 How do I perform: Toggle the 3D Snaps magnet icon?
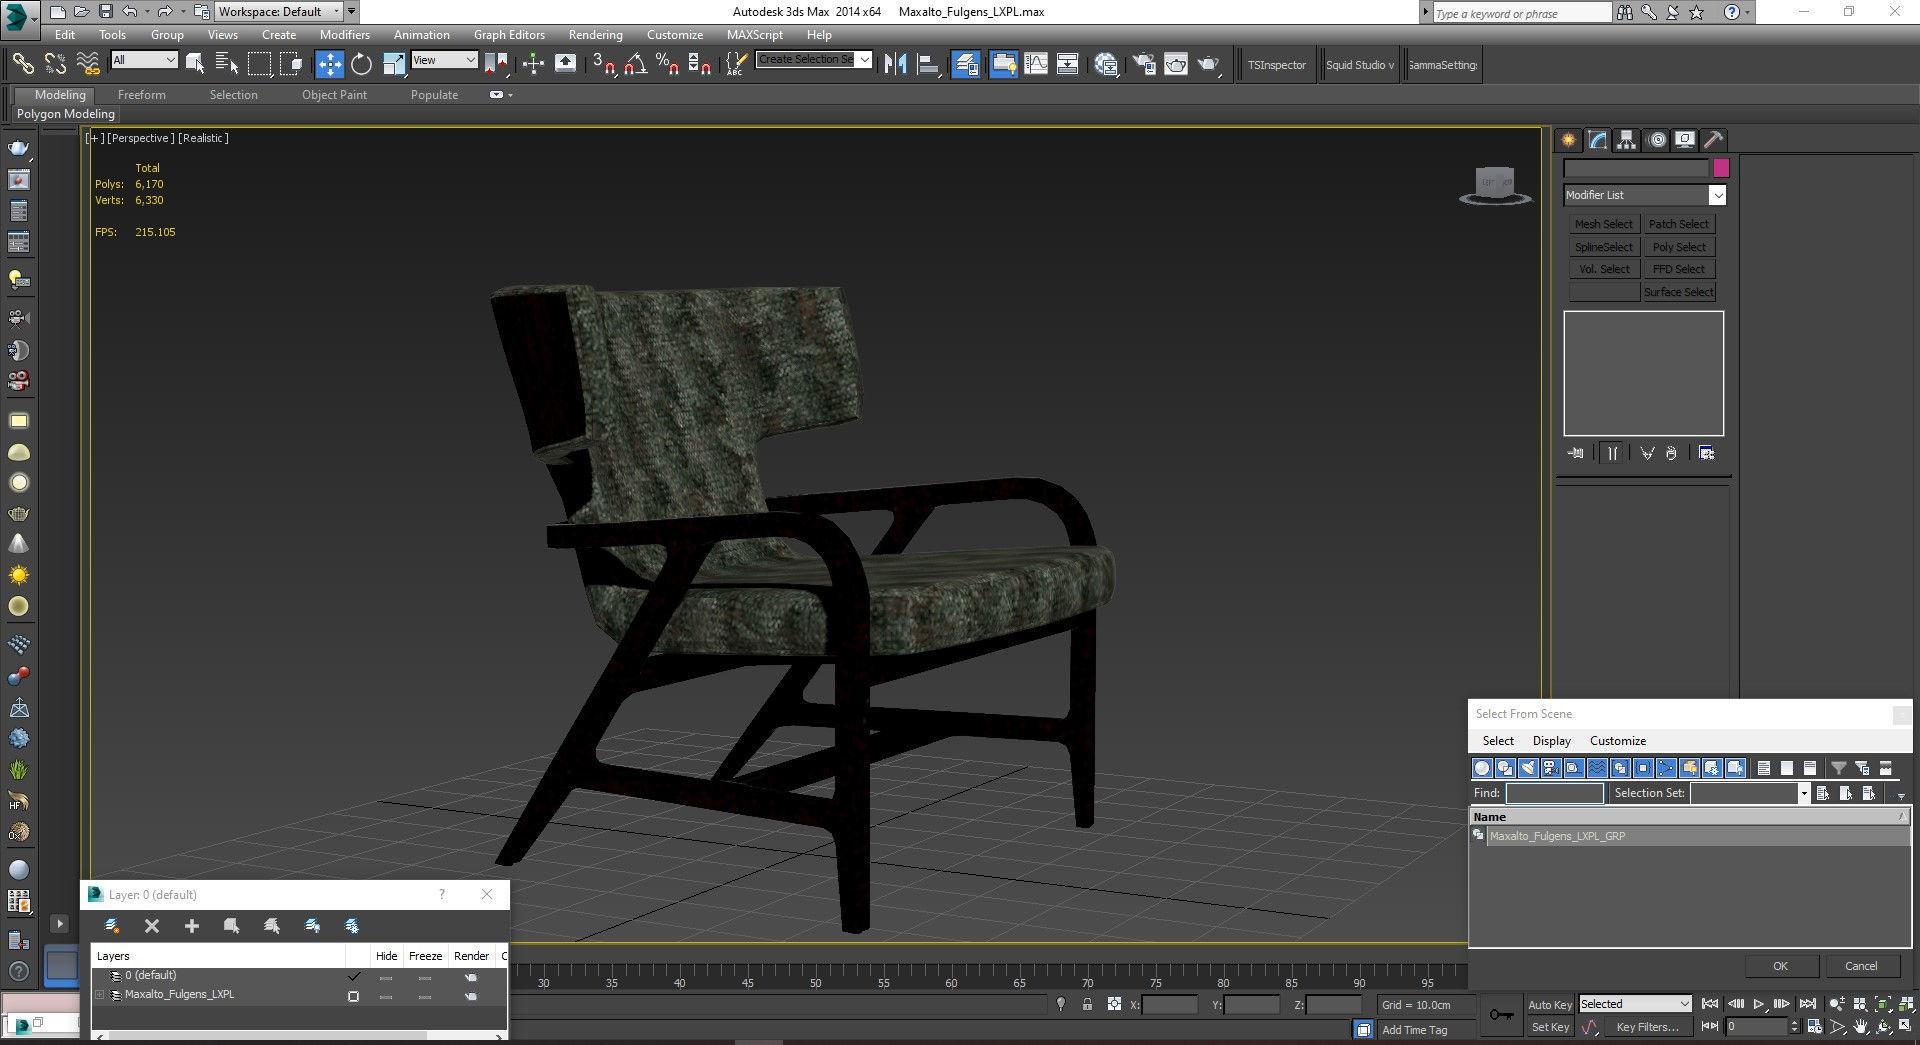[603, 64]
